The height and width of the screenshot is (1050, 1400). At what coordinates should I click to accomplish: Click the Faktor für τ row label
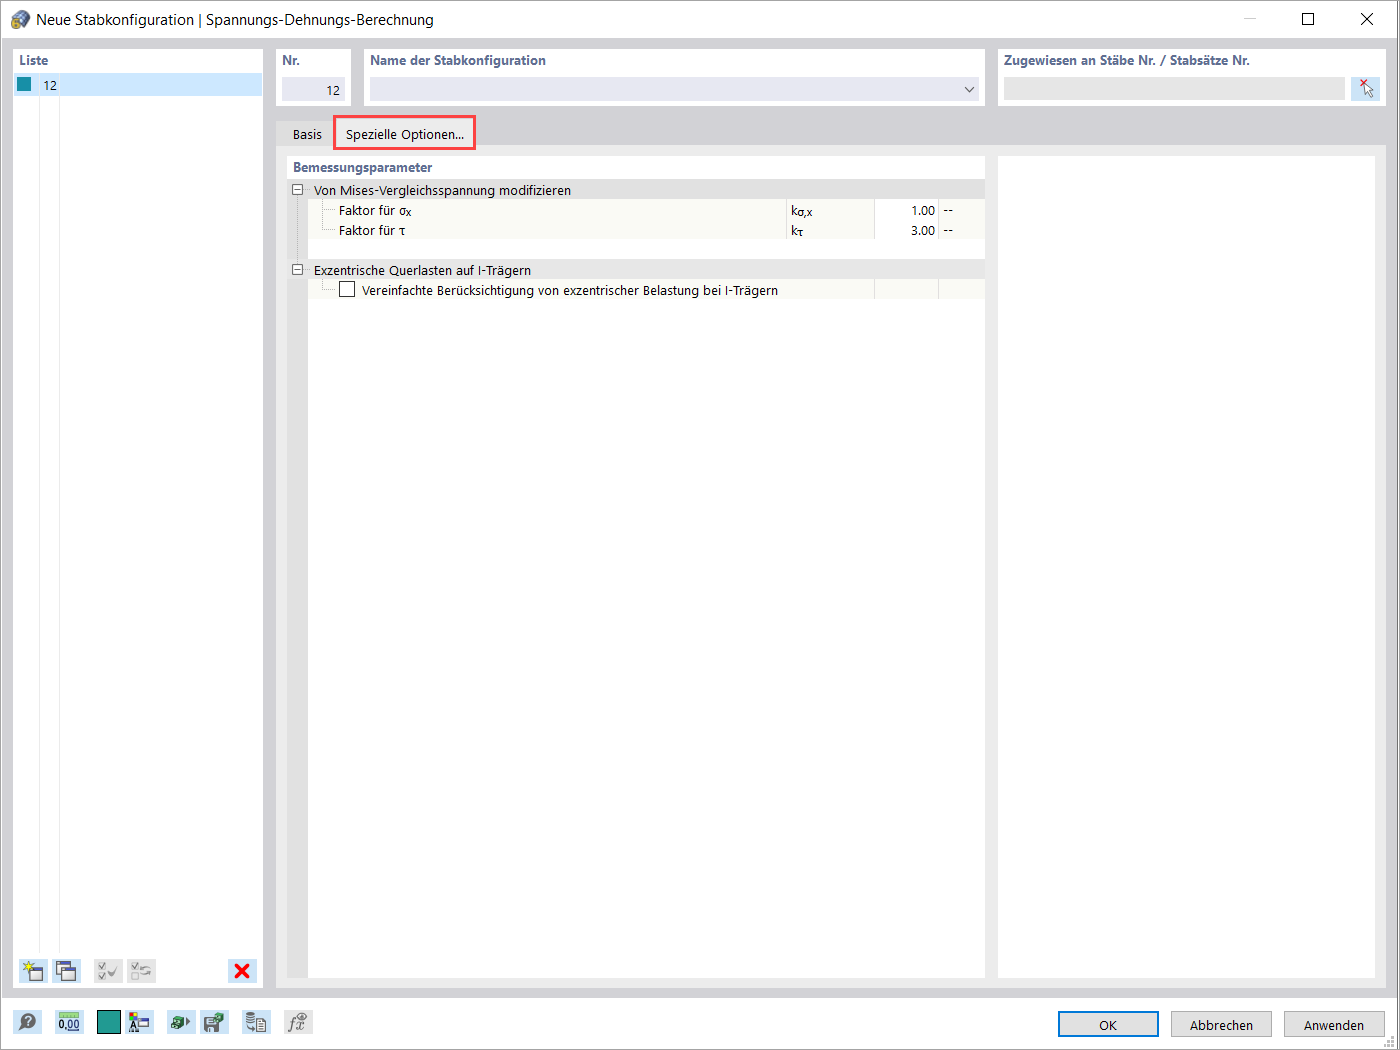(x=372, y=230)
